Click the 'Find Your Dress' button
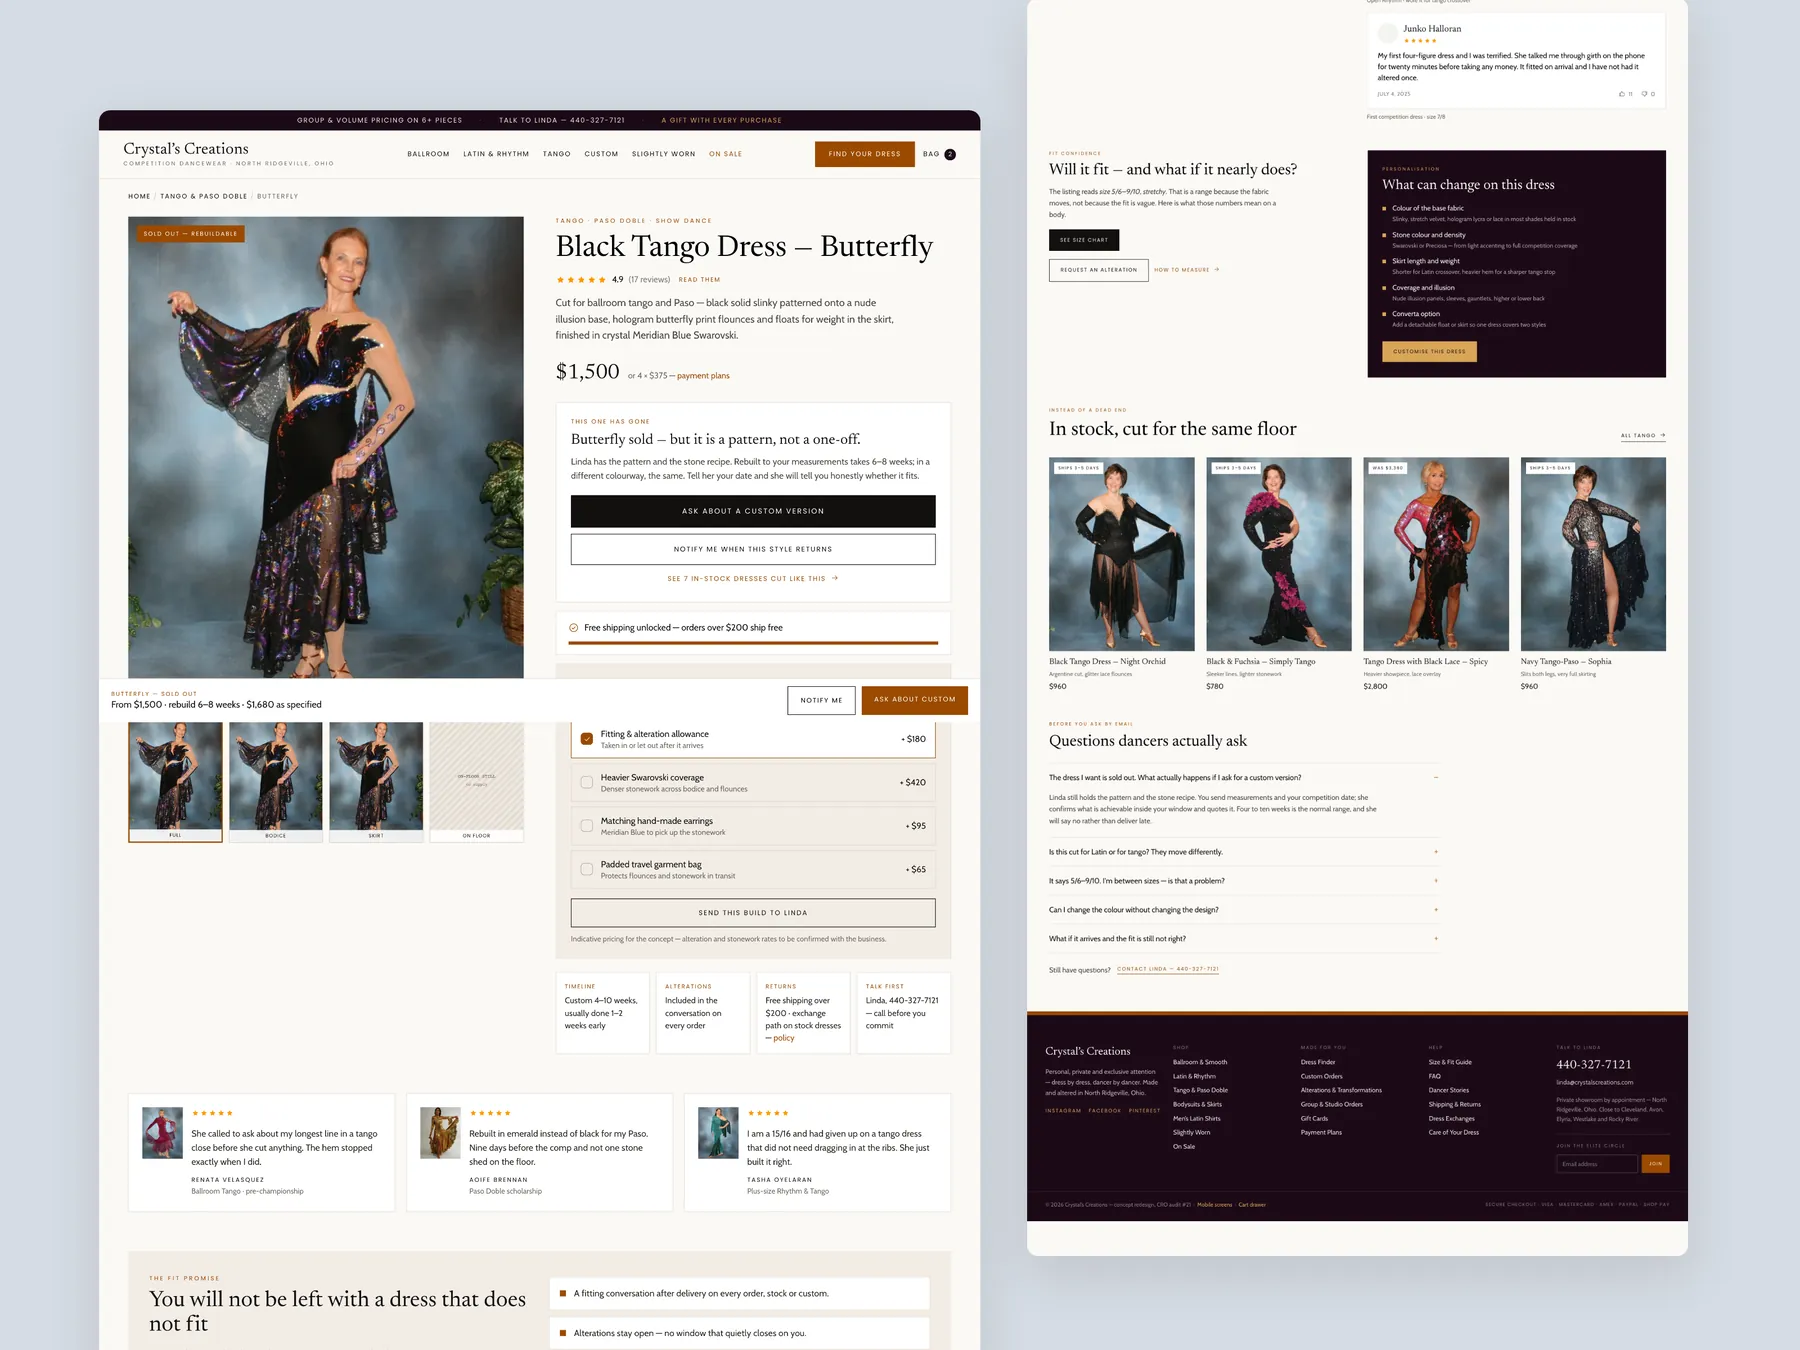Viewport: 1800px width, 1350px height. pyautogui.click(x=865, y=154)
